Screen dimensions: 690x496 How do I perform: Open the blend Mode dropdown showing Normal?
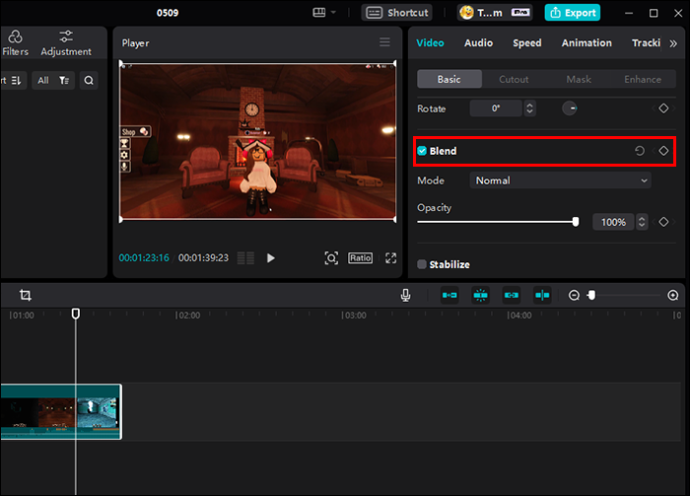[560, 180]
